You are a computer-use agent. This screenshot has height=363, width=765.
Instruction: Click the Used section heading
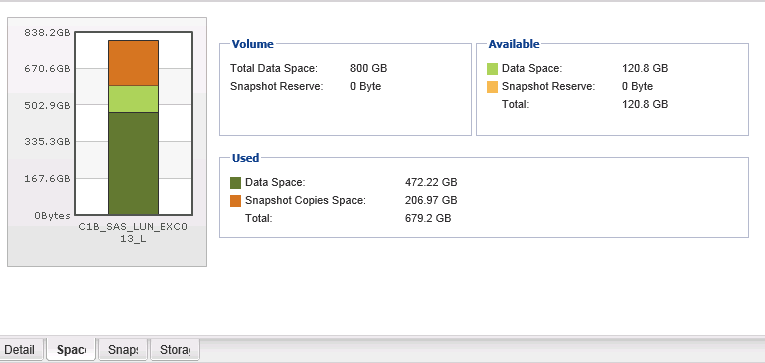tap(245, 158)
